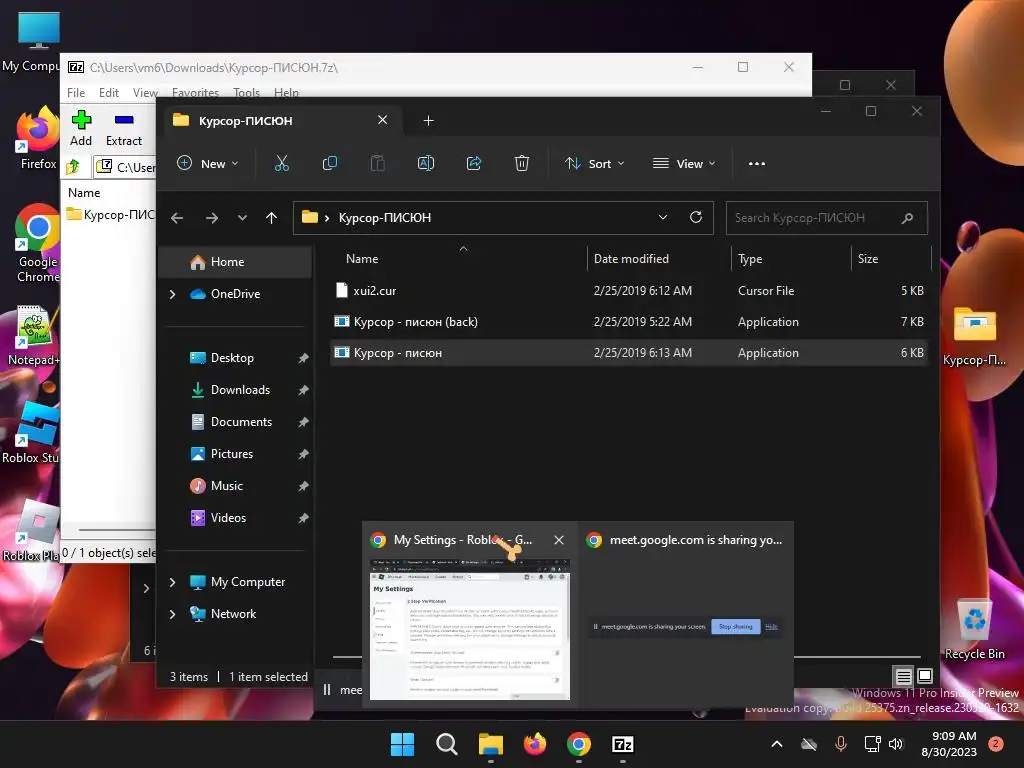Click Chrome icon on taskbar
Screen dimensions: 1024x768
tap(579, 744)
